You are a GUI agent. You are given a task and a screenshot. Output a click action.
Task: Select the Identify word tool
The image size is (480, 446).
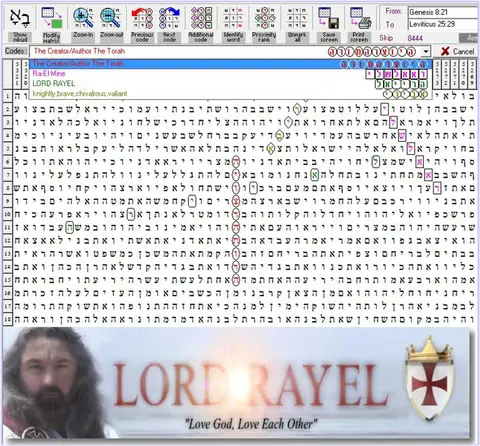tap(233, 18)
